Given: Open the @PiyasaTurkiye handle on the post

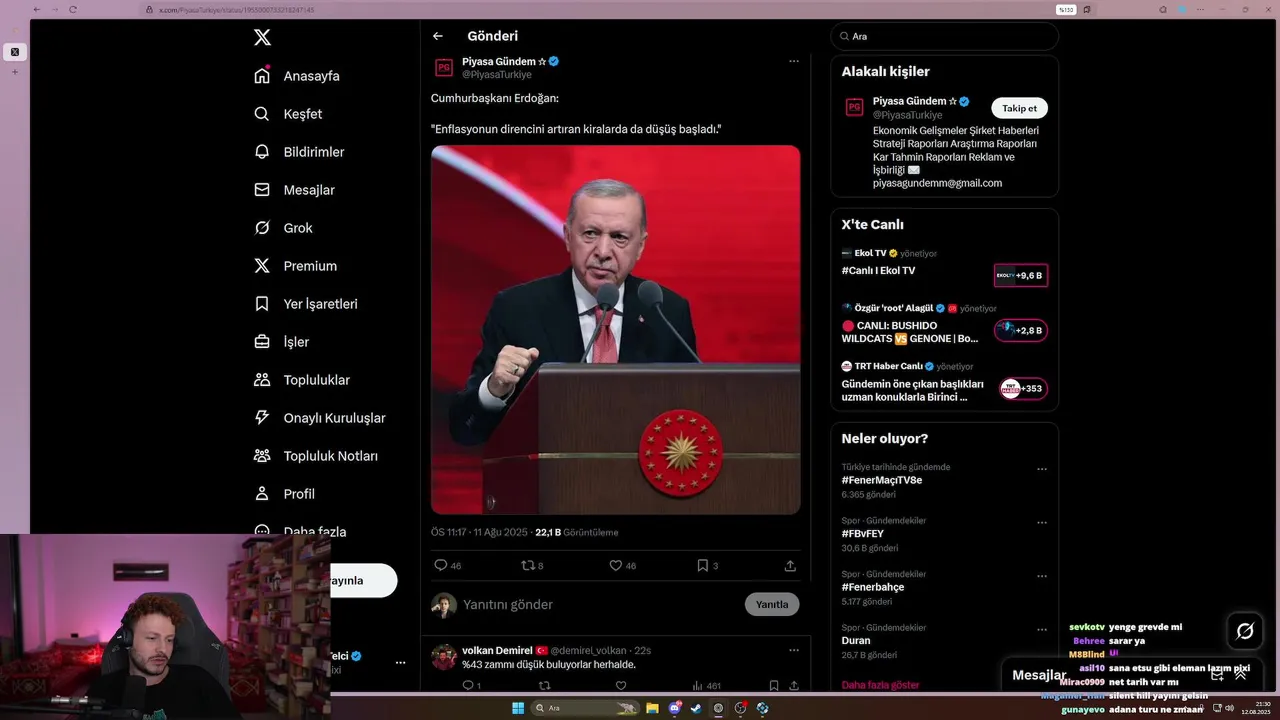Looking at the screenshot, I should pyautogui.click(x=496, y=75).
